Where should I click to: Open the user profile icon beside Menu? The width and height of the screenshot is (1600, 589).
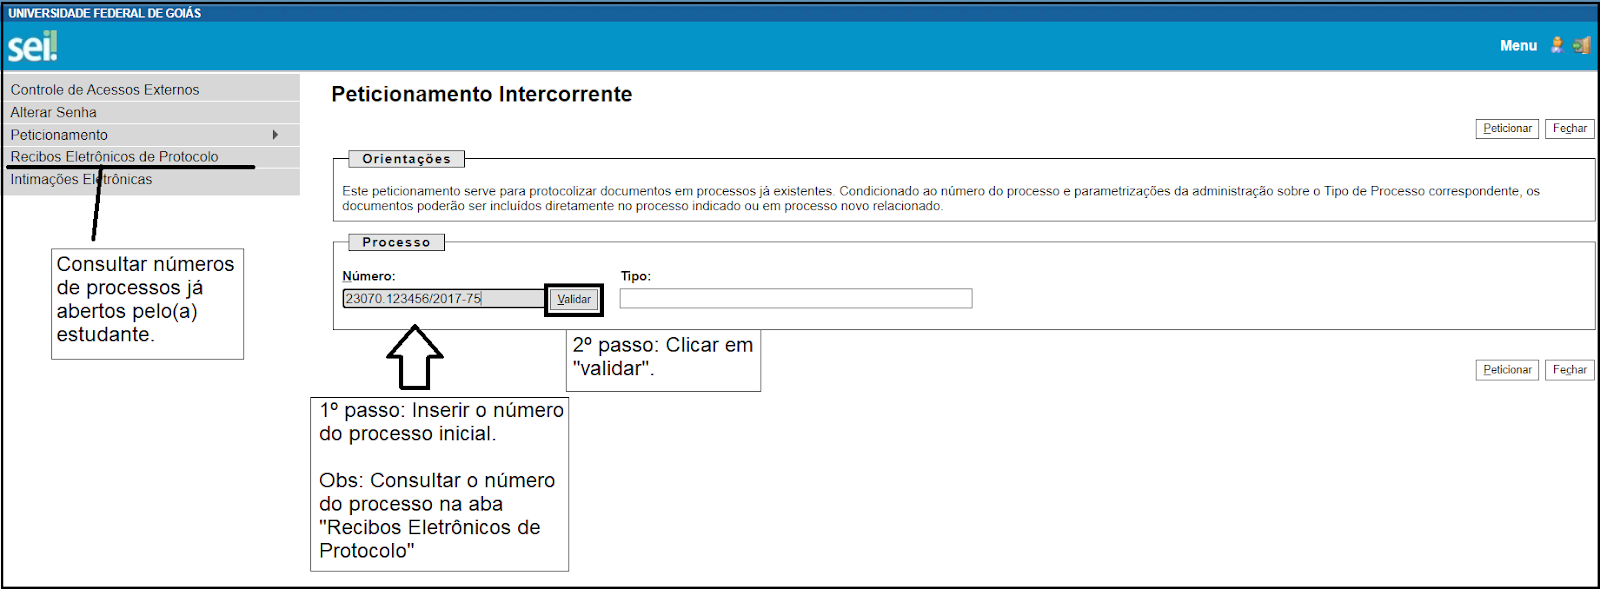pos(1557,45)
